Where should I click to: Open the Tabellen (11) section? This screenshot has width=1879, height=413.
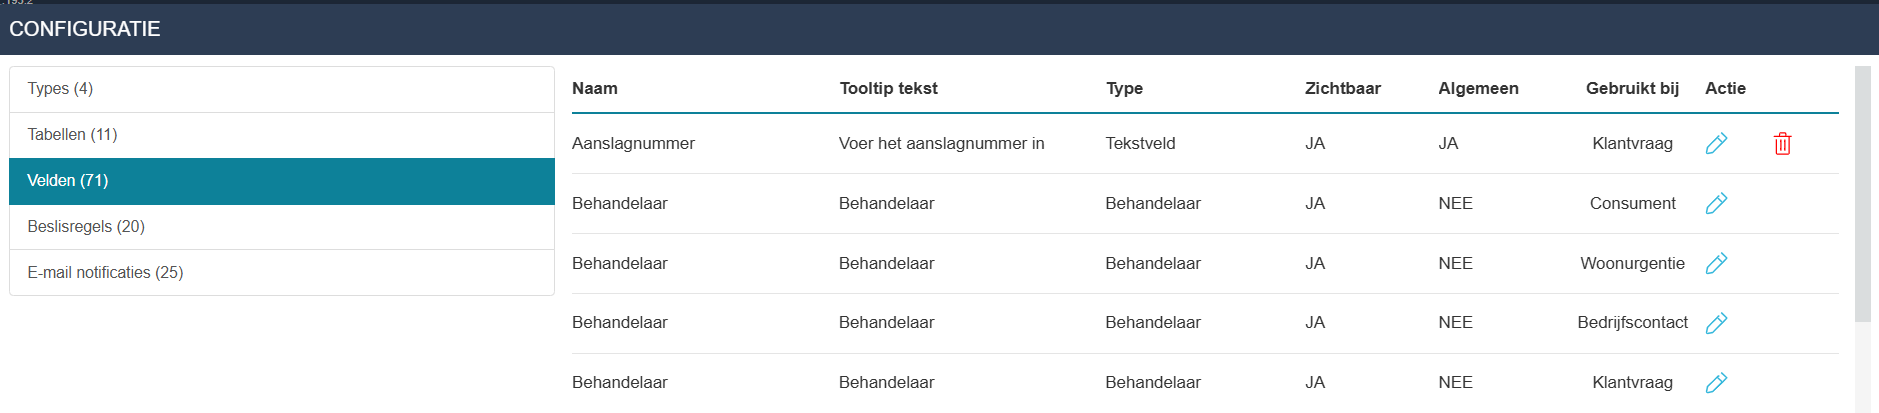click(x=282, y=135)
